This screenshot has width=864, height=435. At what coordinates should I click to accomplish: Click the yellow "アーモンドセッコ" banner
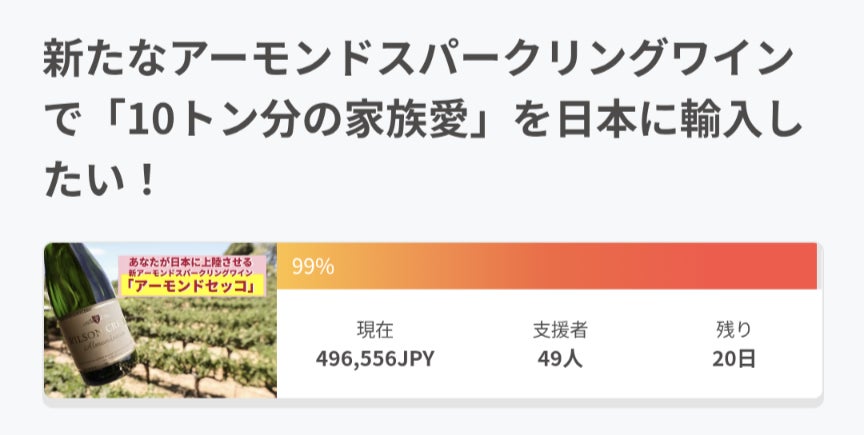pyautogui.click(x=191, y=287)
